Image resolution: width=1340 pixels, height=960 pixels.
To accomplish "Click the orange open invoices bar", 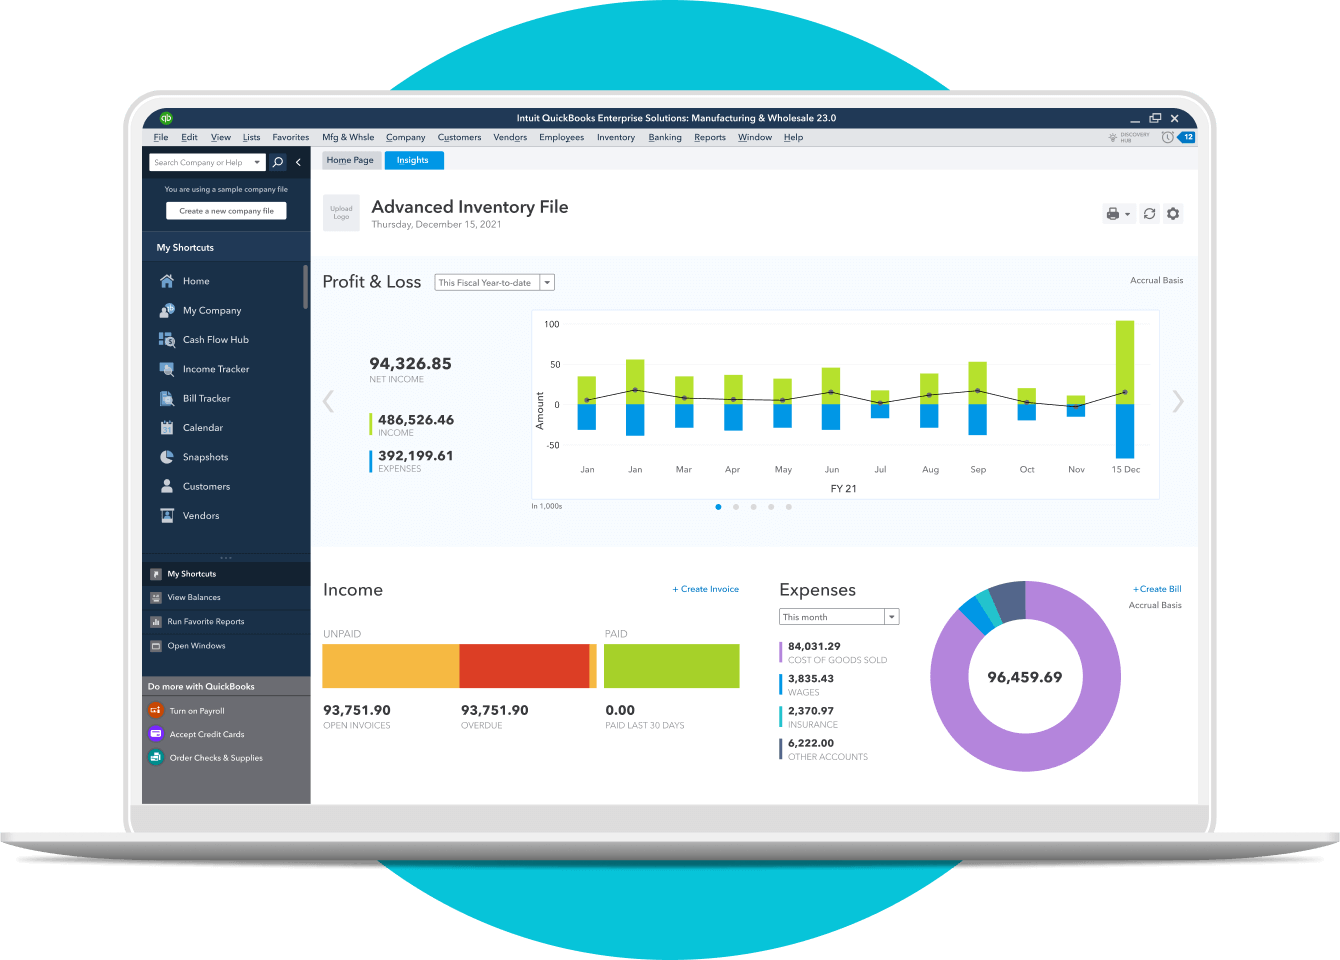I will click(x=390, y=666).
